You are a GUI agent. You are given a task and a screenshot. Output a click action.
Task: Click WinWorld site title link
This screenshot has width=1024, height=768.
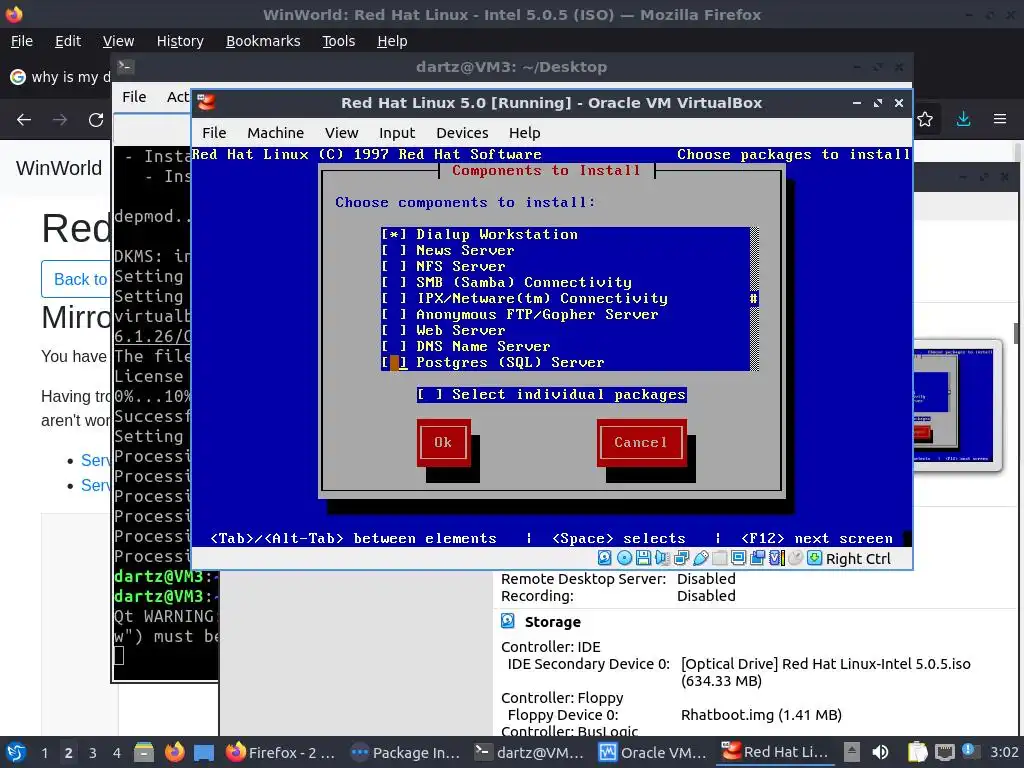click(x=59, y=168)
